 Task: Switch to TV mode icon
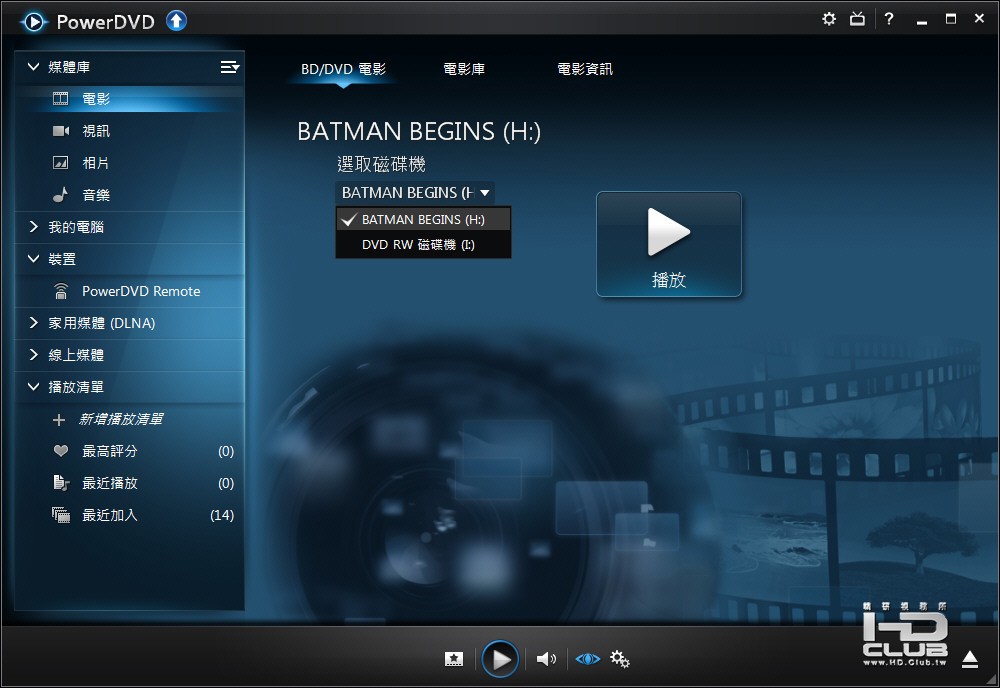(858, 19)
